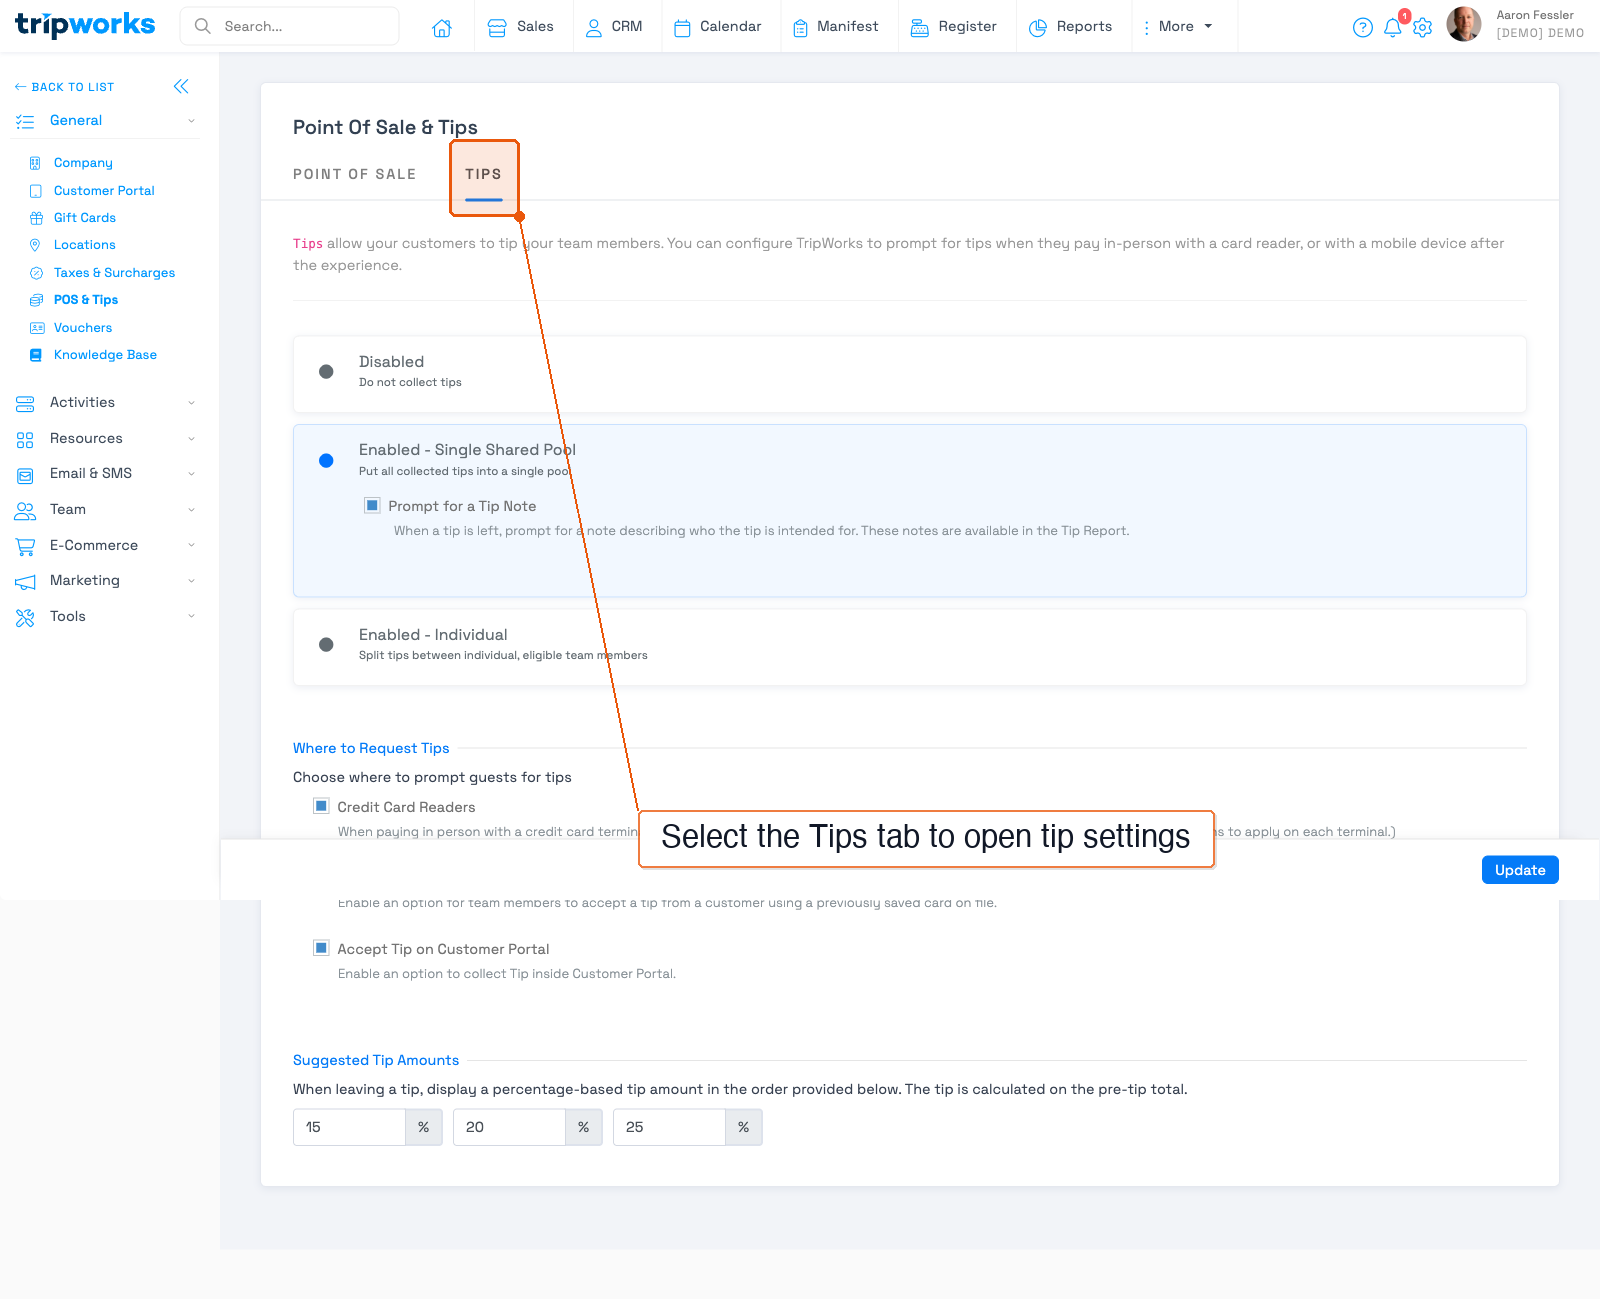Open help via the question mark icon
Screen dimensions: 1600x1299
(1363, 27)
